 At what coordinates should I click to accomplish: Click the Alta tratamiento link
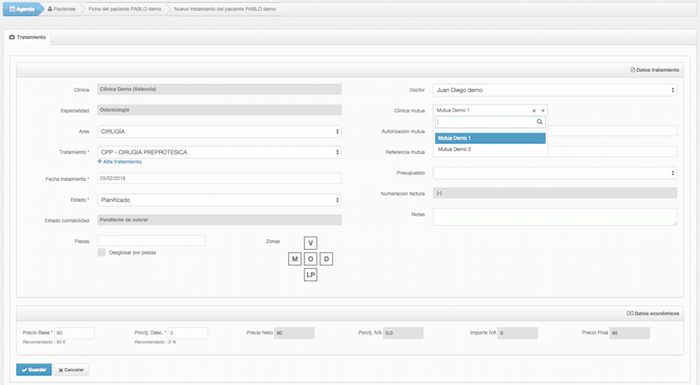[x=119, y=162]
